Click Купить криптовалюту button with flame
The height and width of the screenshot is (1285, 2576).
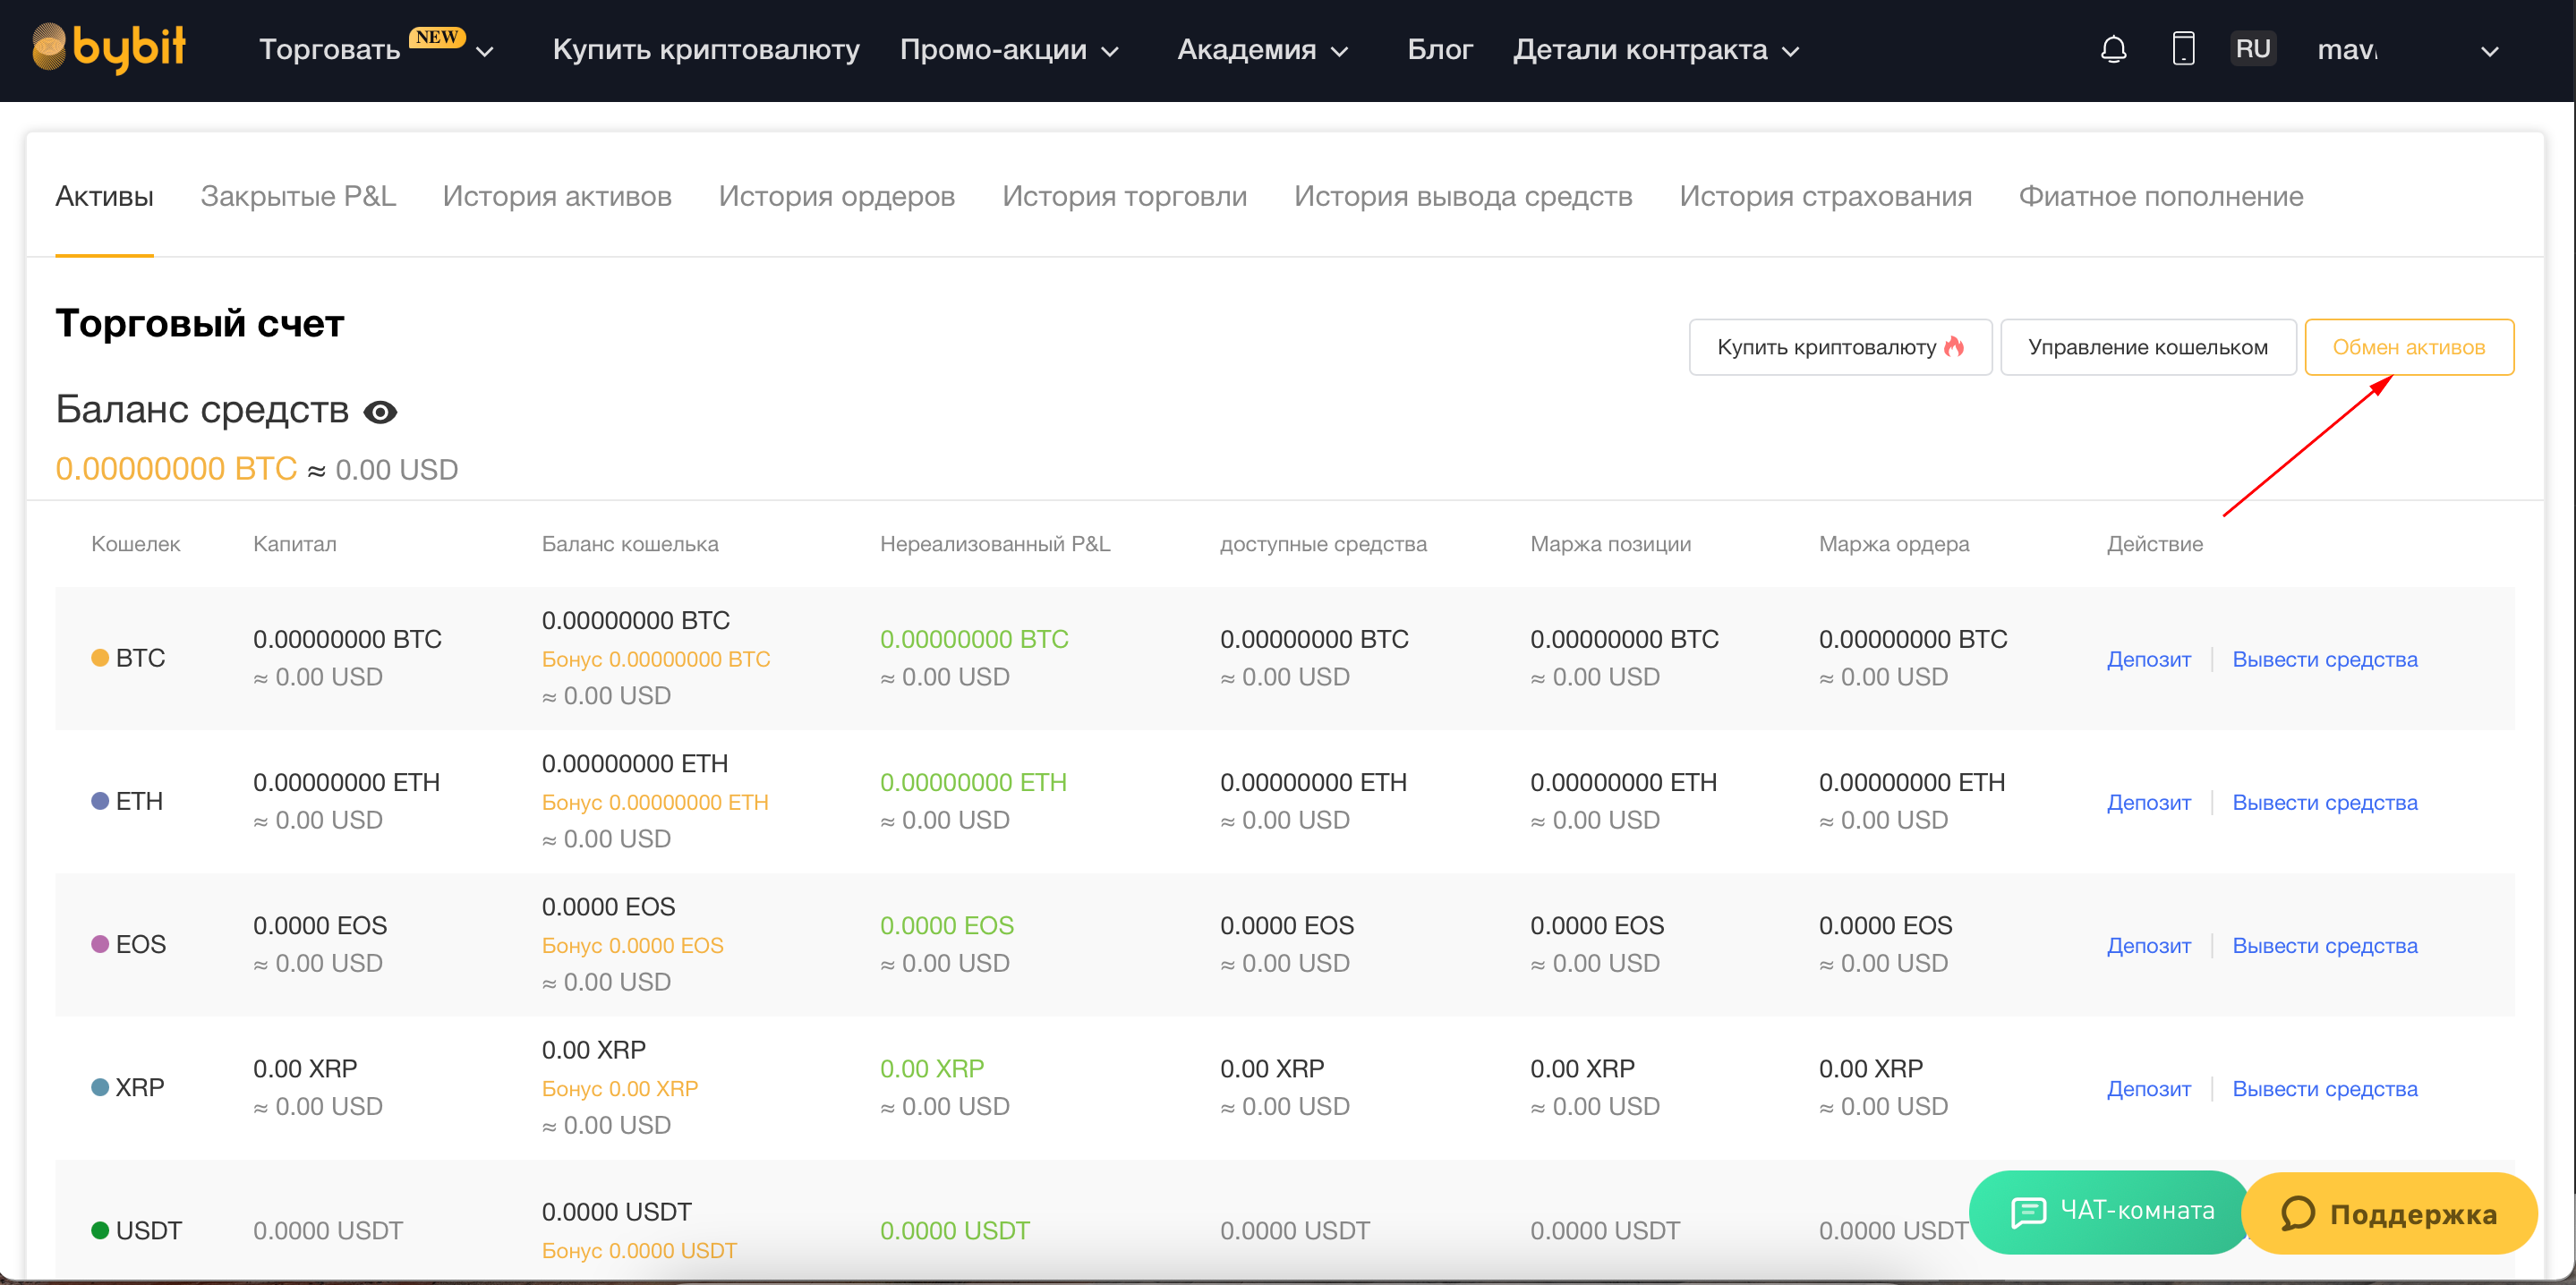pyautogui.click(x=1840, y=347)
